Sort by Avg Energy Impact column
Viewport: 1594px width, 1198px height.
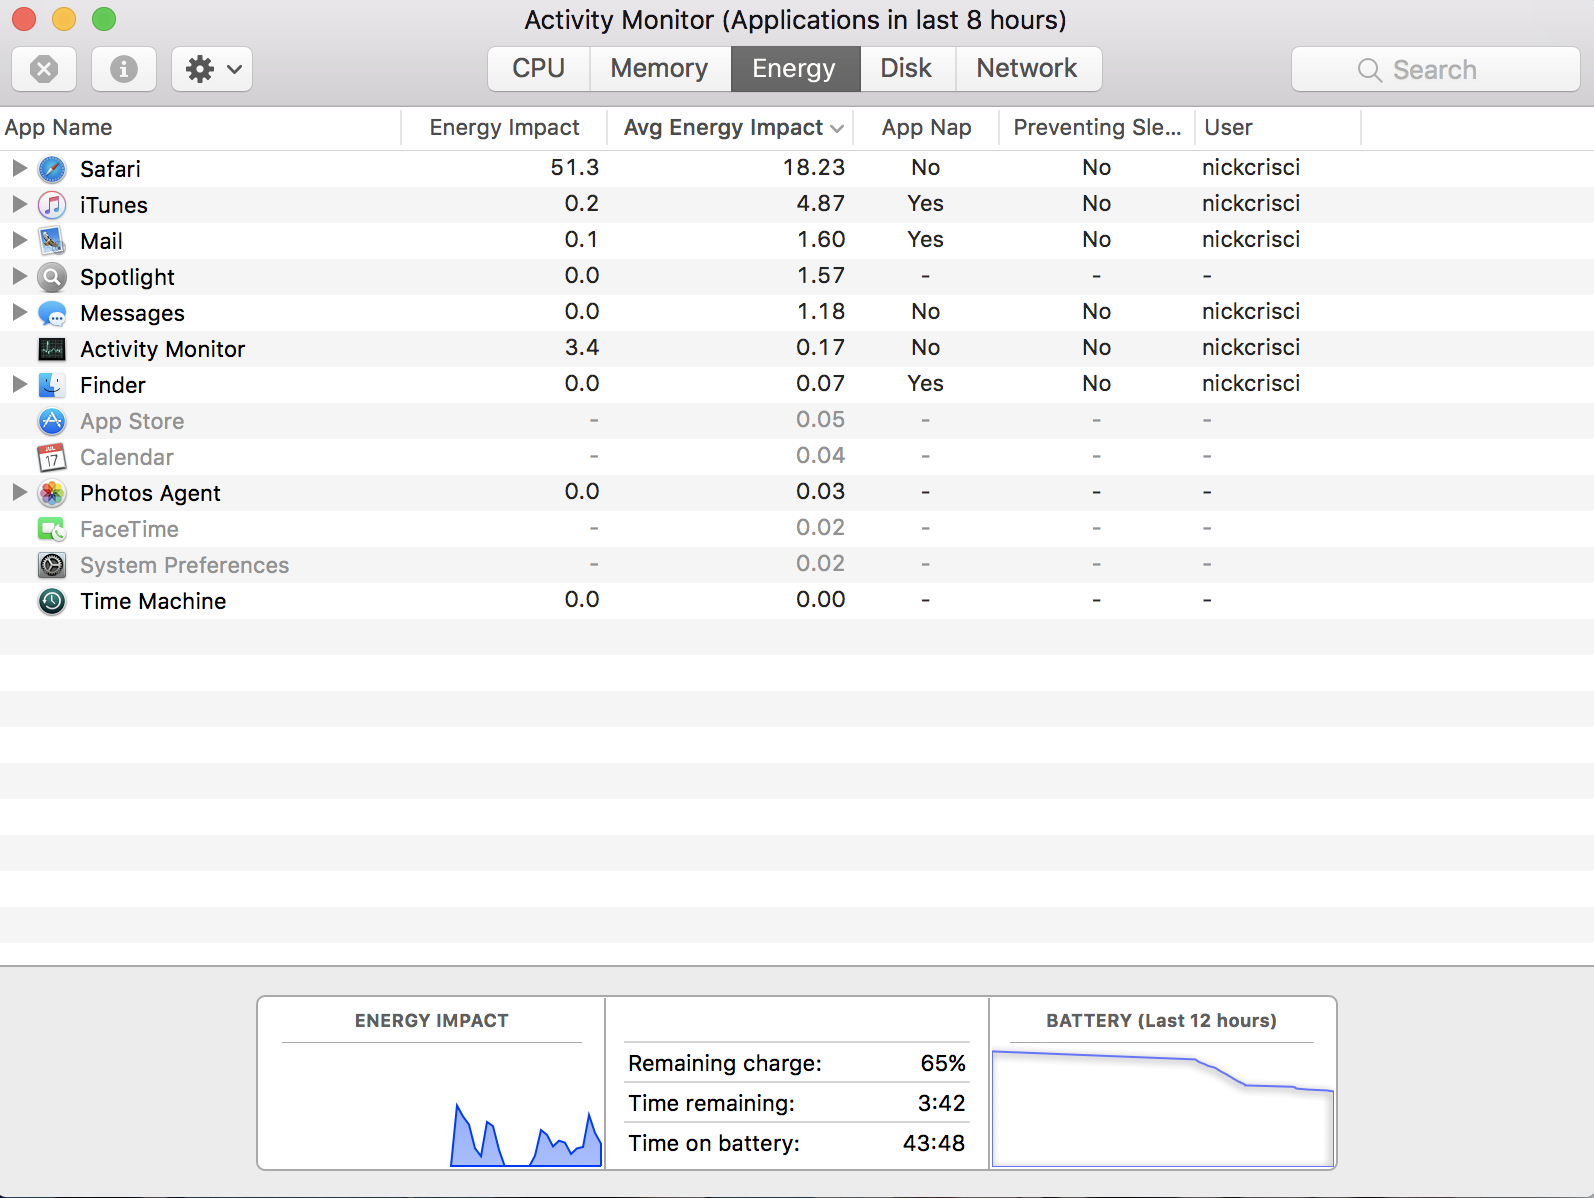pyautogui.click(x=730, y=128)
